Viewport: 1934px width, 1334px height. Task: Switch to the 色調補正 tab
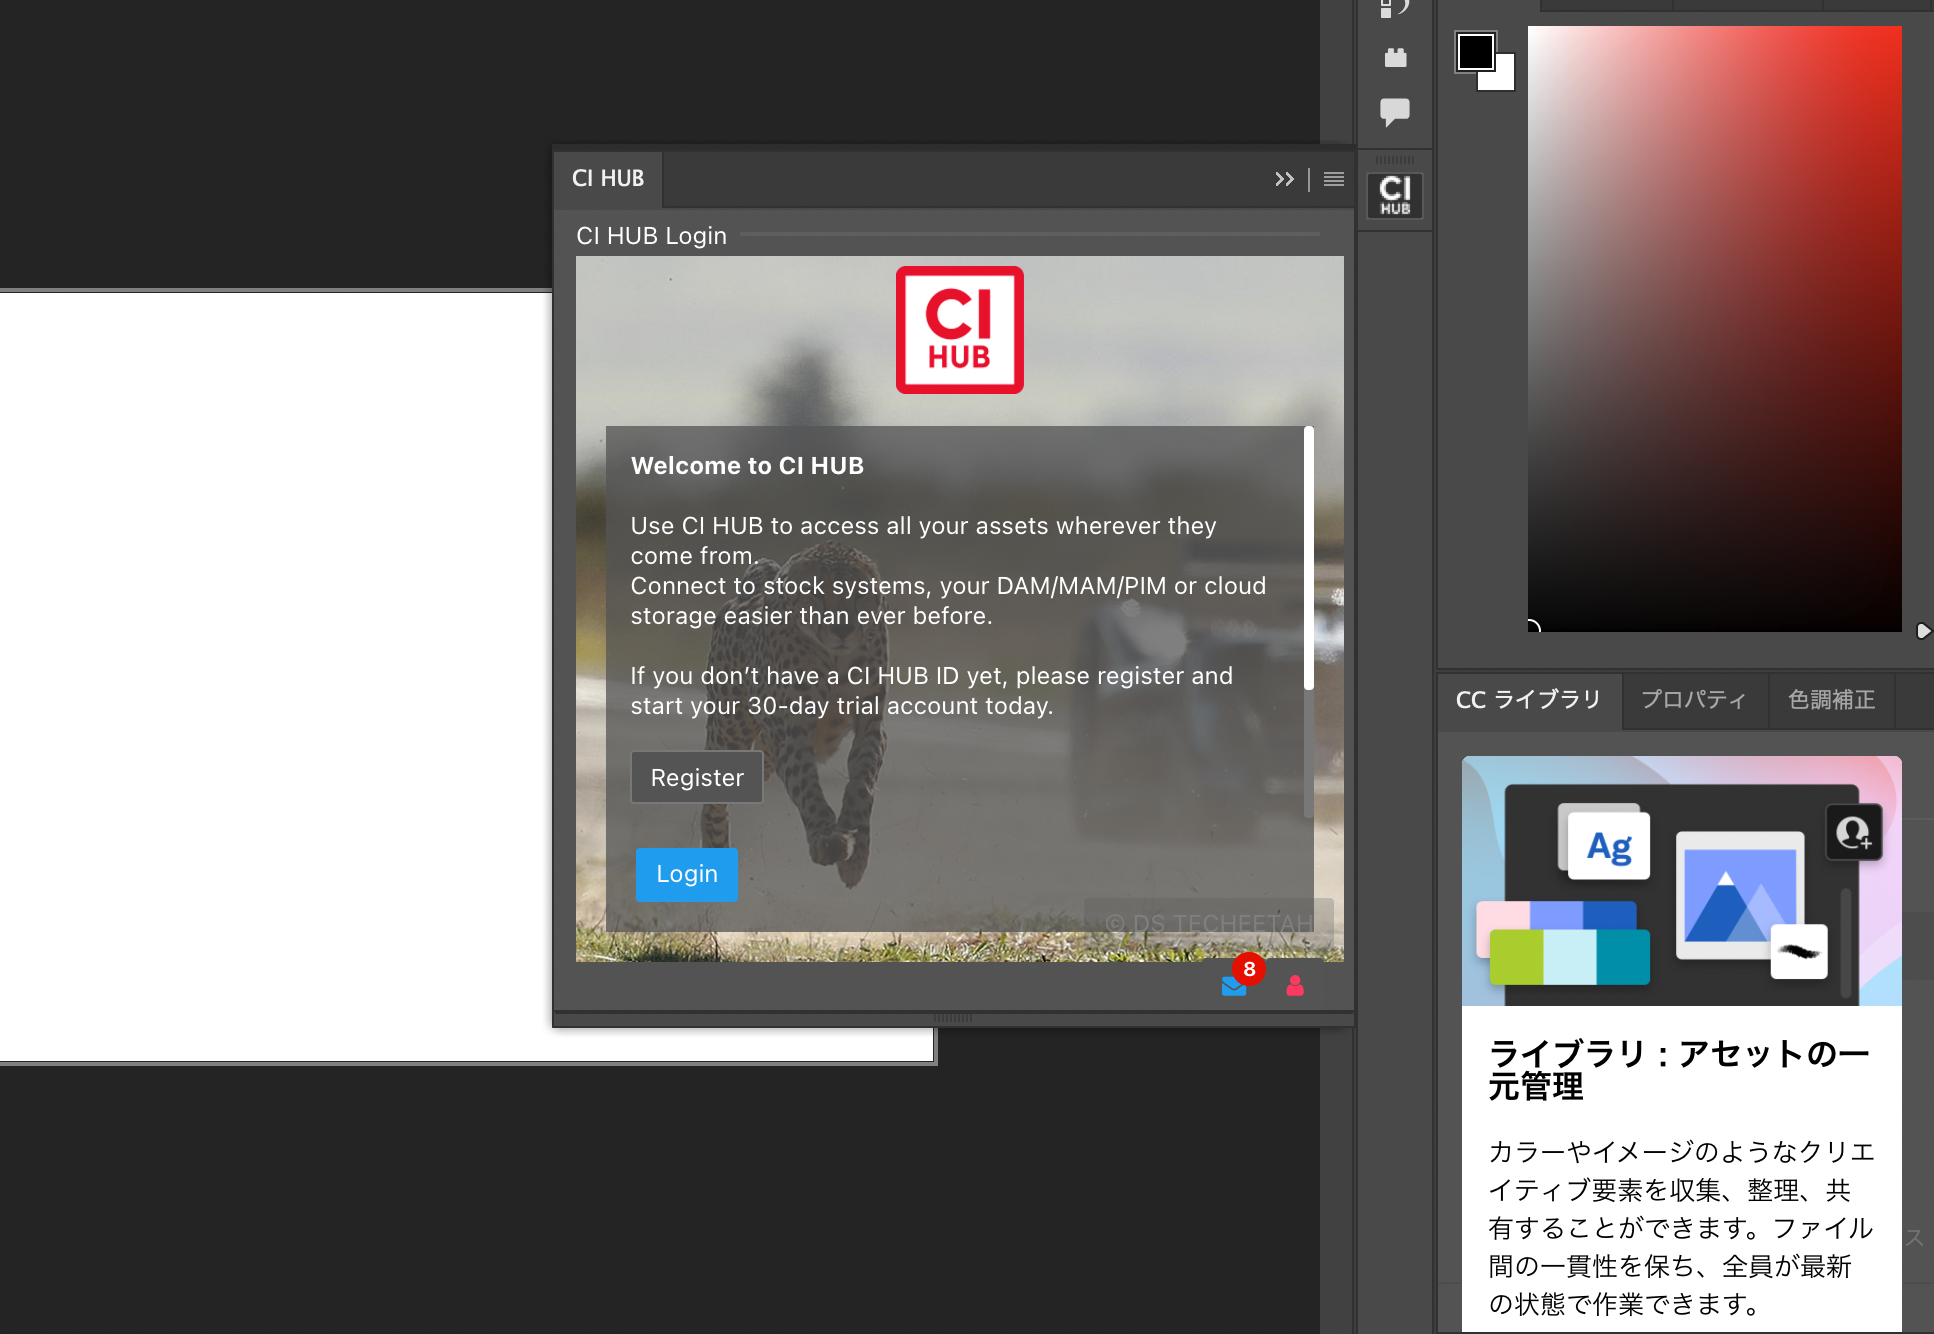tap(1831, 700)
